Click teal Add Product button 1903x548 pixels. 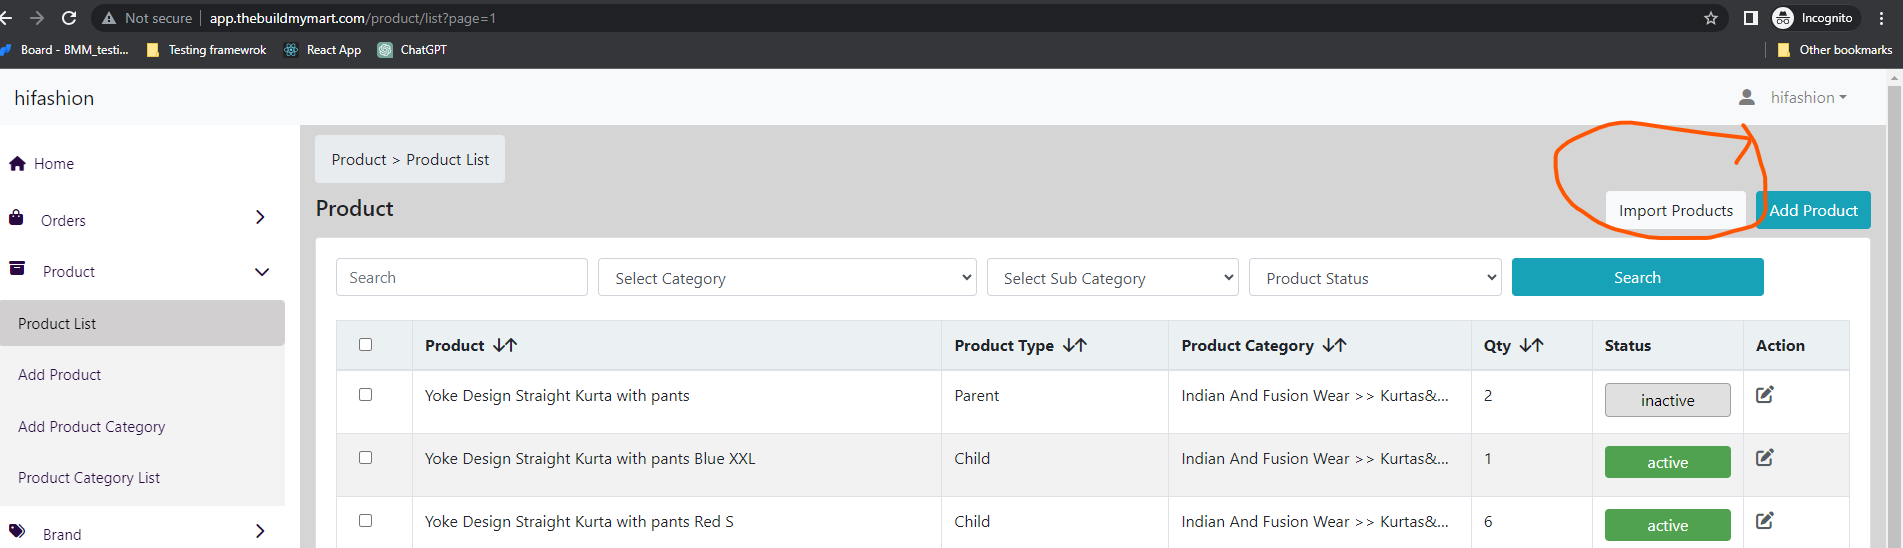(x=1813, y=210)
